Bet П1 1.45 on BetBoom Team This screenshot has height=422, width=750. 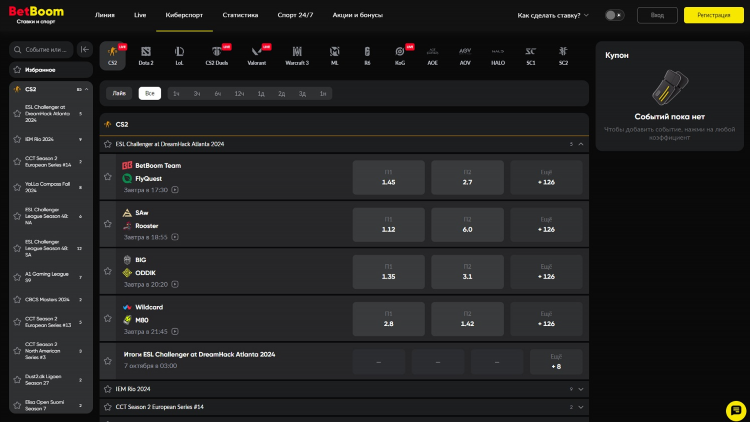pyautogui.click(x=388, y=178)
